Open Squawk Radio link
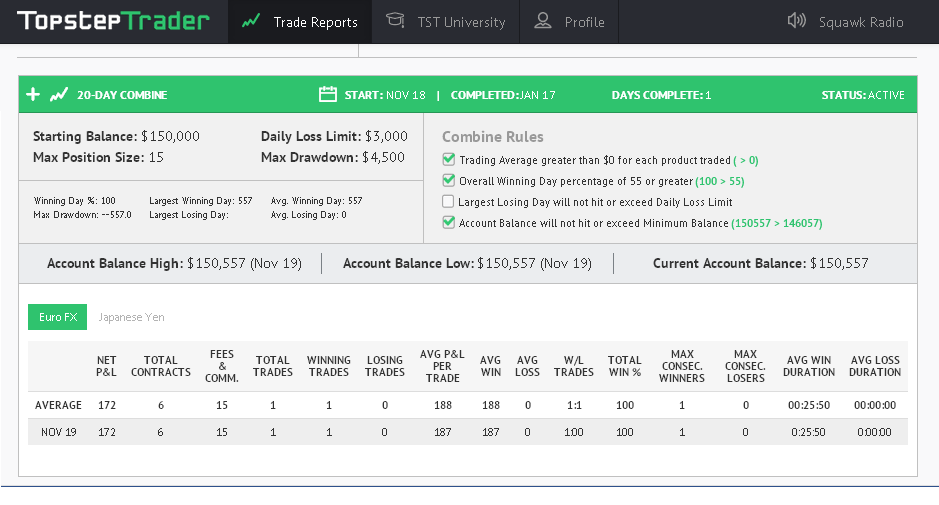Screen dimensions: 939x505 [861, 22]
